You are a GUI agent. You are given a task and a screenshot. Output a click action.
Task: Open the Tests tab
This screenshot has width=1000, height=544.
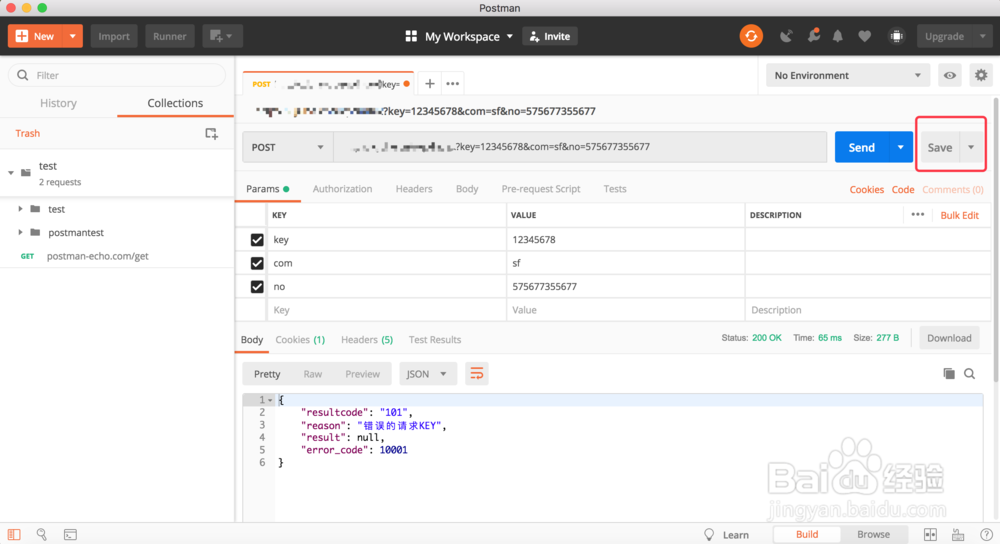615,189
